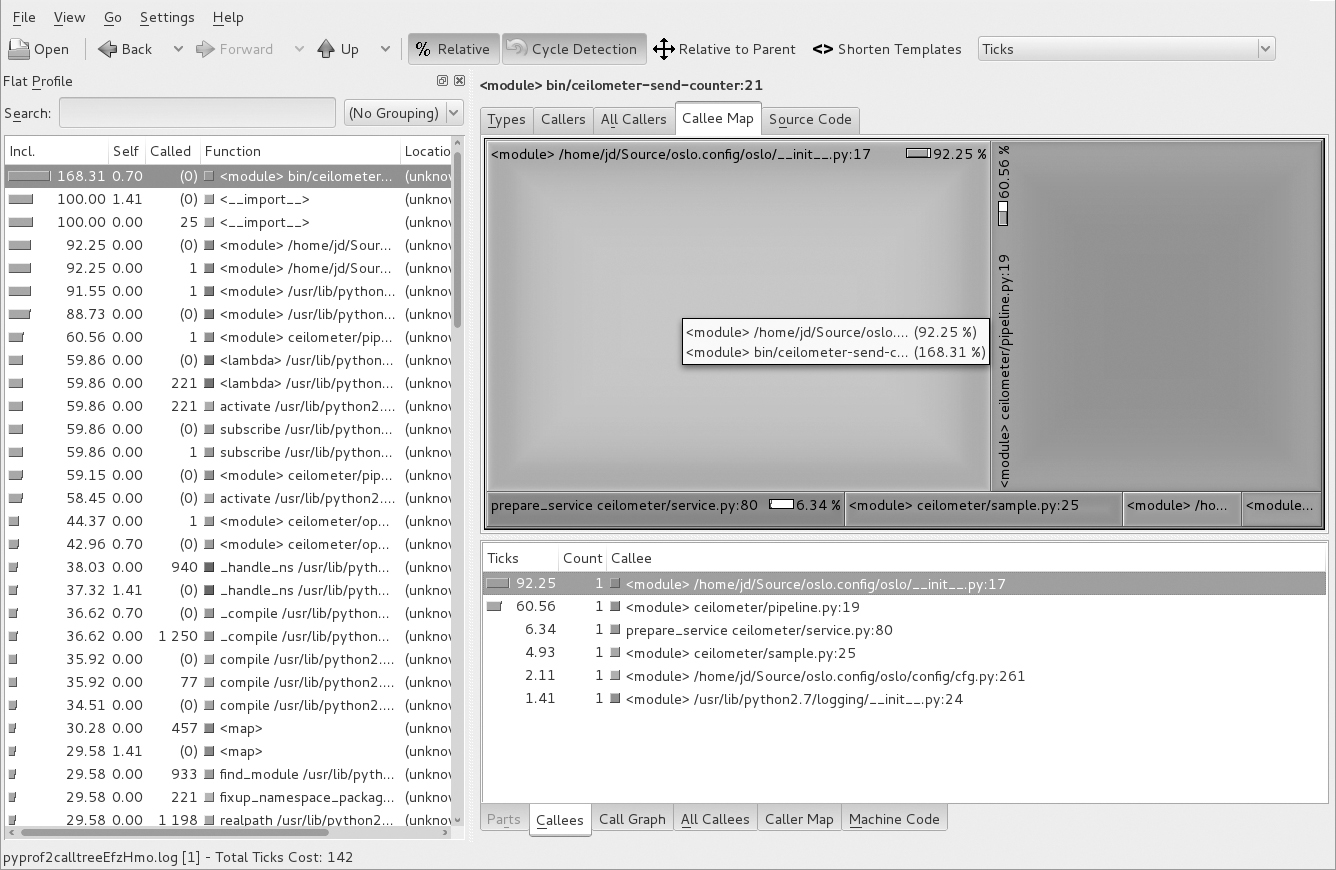Click the Open file icon
The height and width of the screenshot is (870, 1336).
pos(19,49)
